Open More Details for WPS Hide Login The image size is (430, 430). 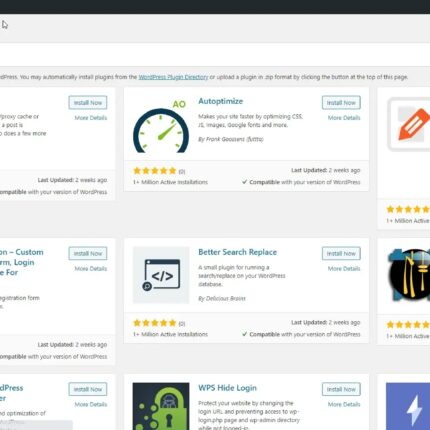tap(344, 405)
